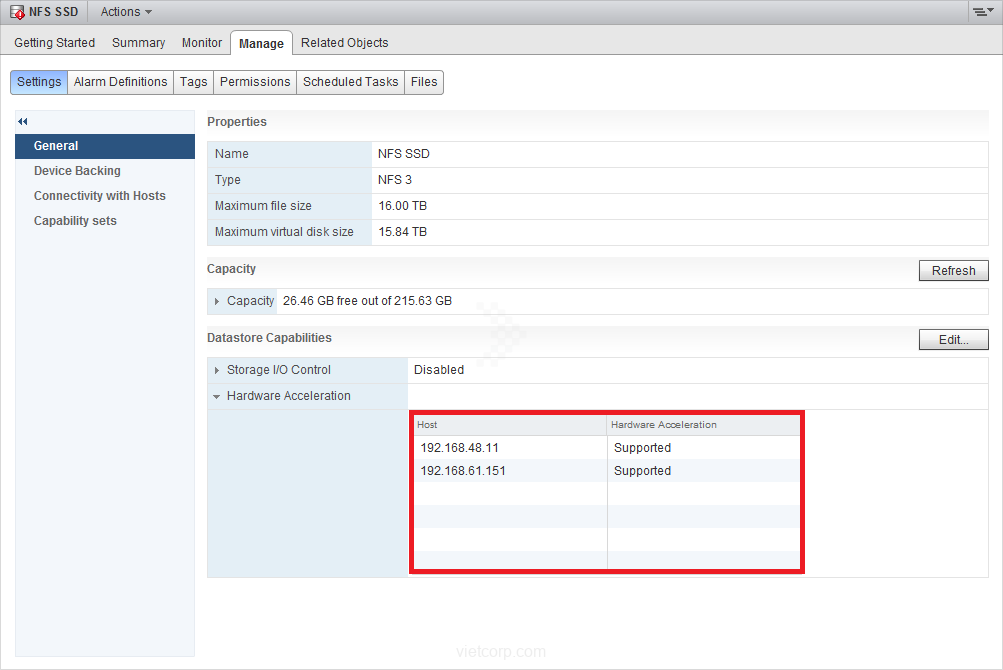The image size is (1003, 670).
Task: Select Device Backing in the sidebar
Action: click(x=77, y=171)
